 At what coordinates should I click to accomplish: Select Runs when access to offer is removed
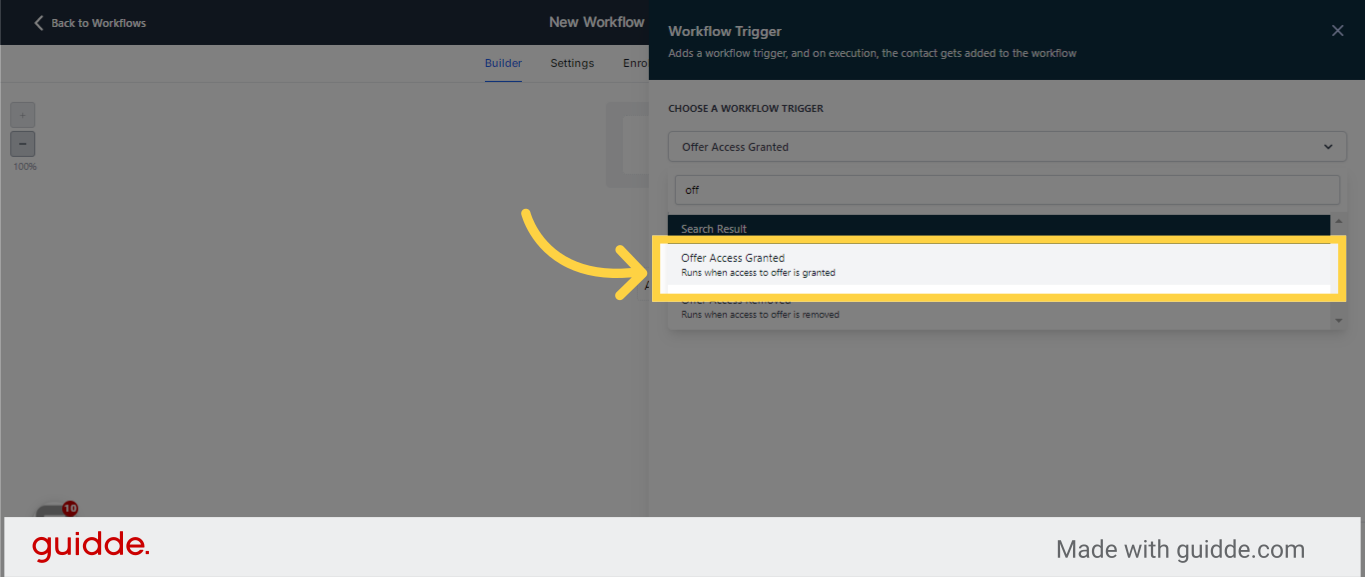point(760,314)
